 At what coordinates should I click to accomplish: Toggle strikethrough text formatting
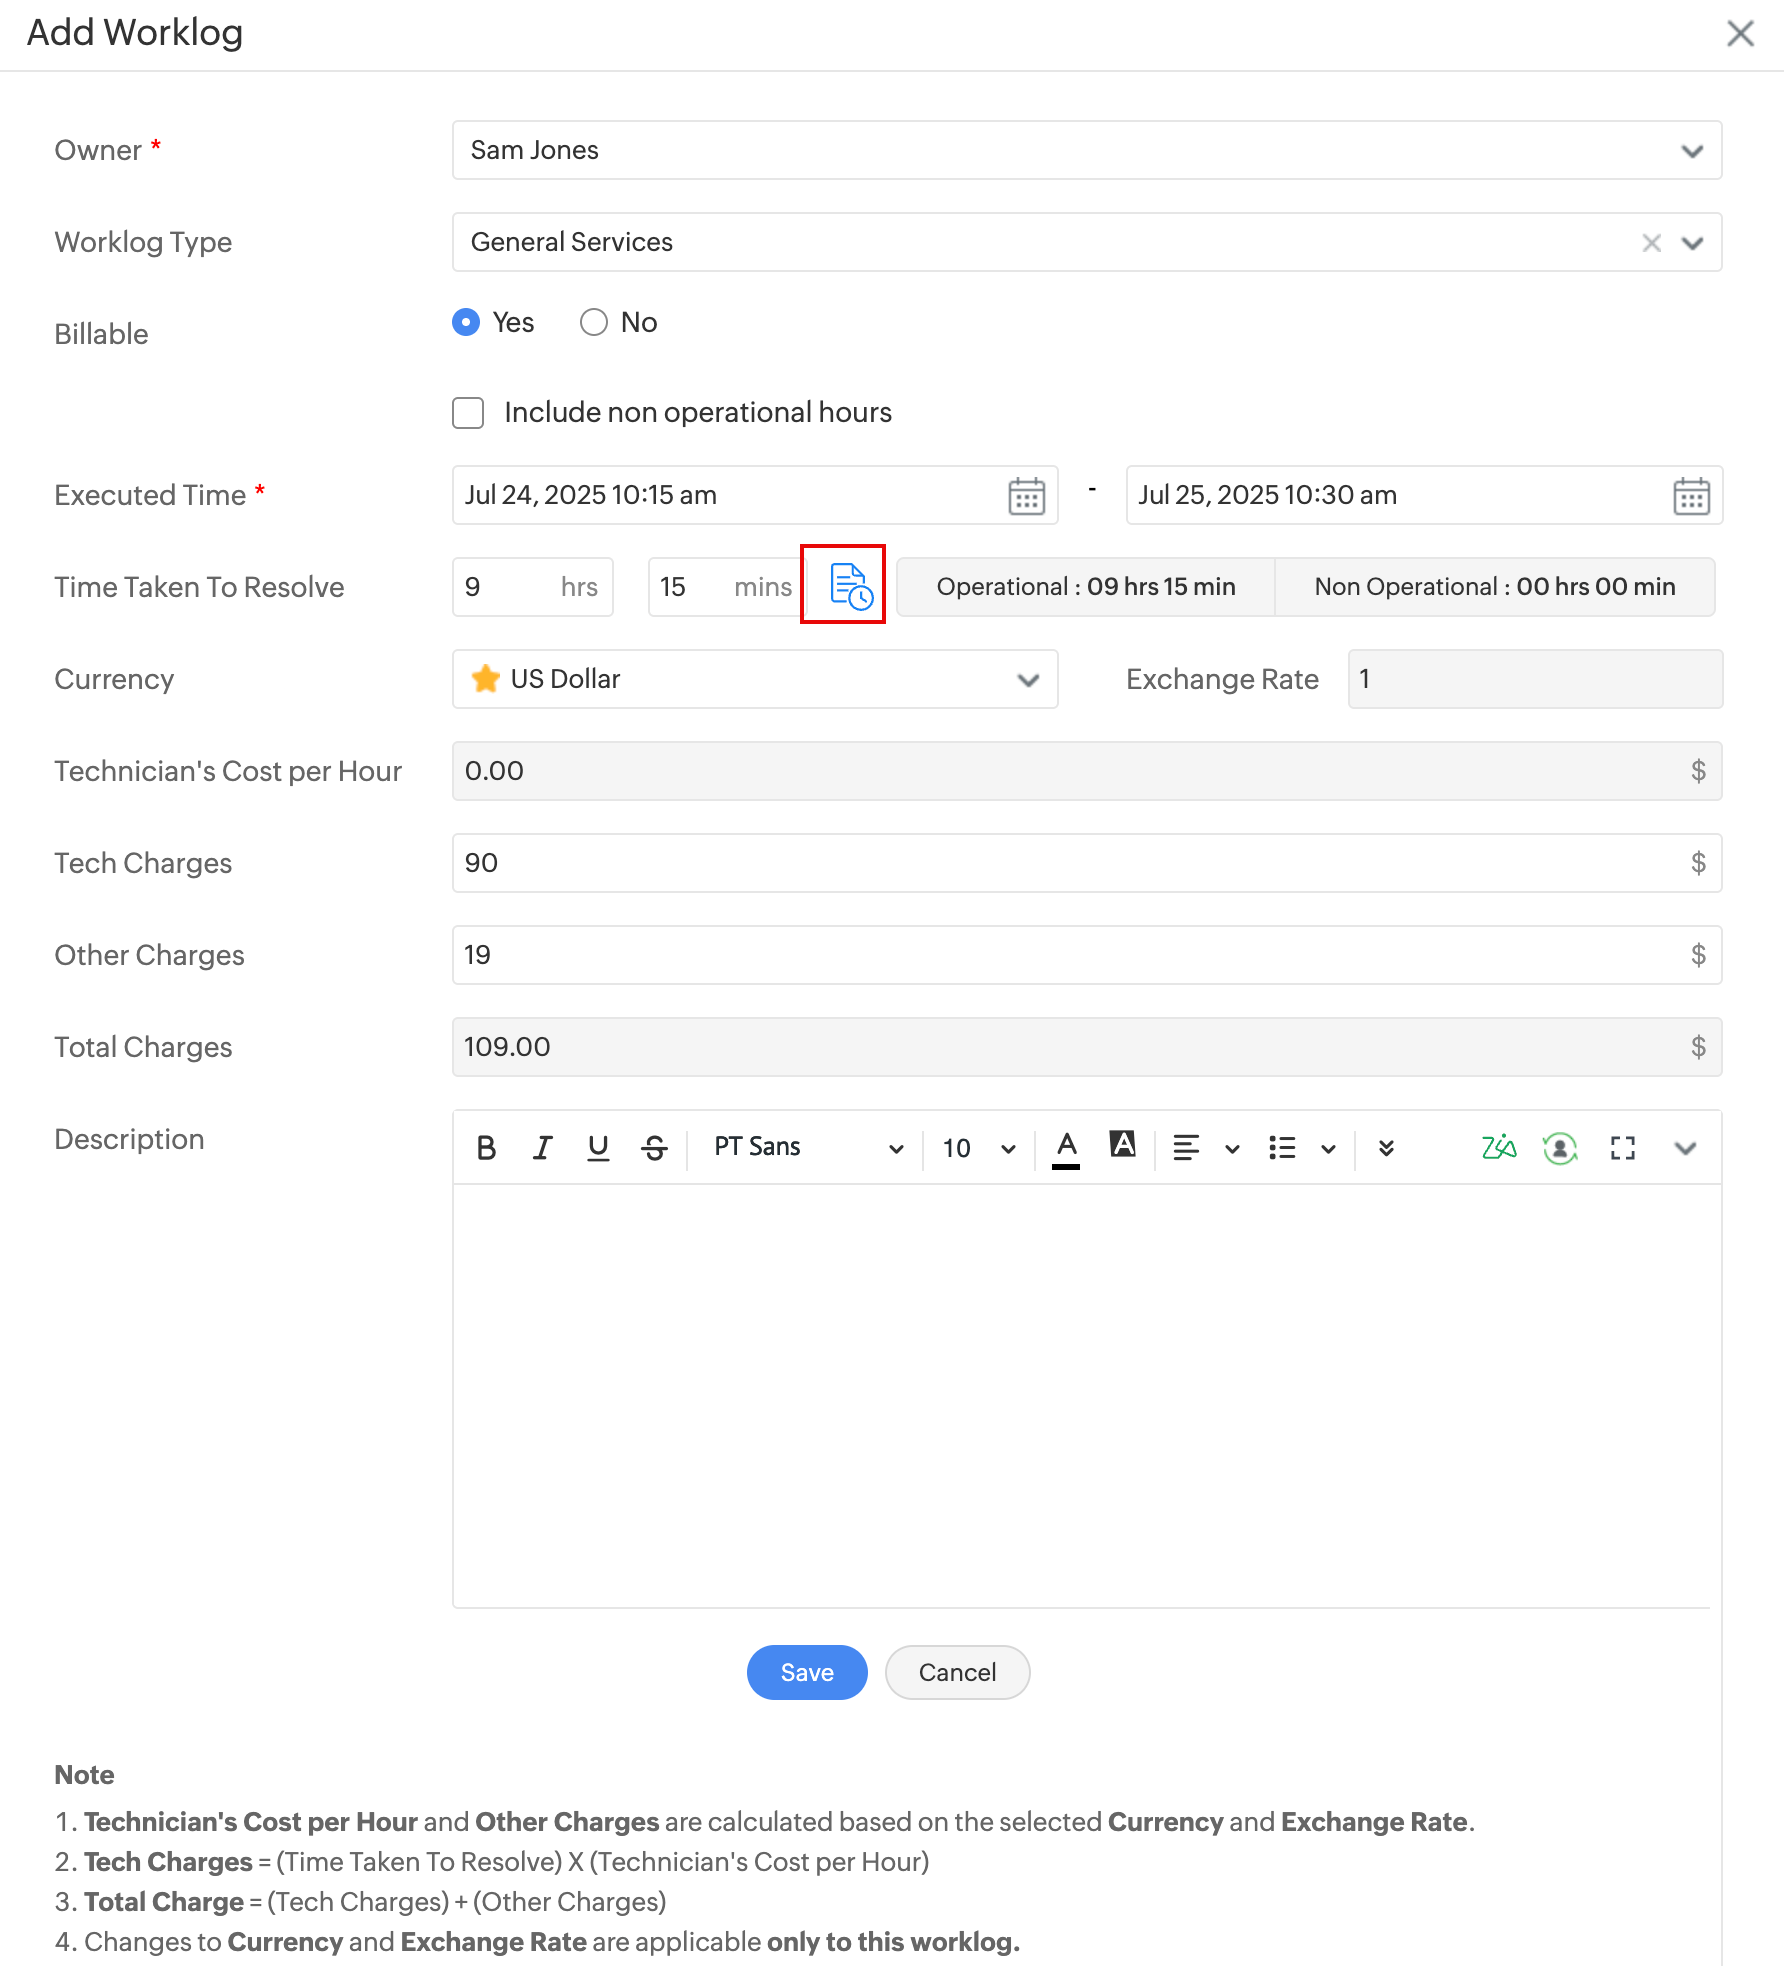coord(655,1148)
